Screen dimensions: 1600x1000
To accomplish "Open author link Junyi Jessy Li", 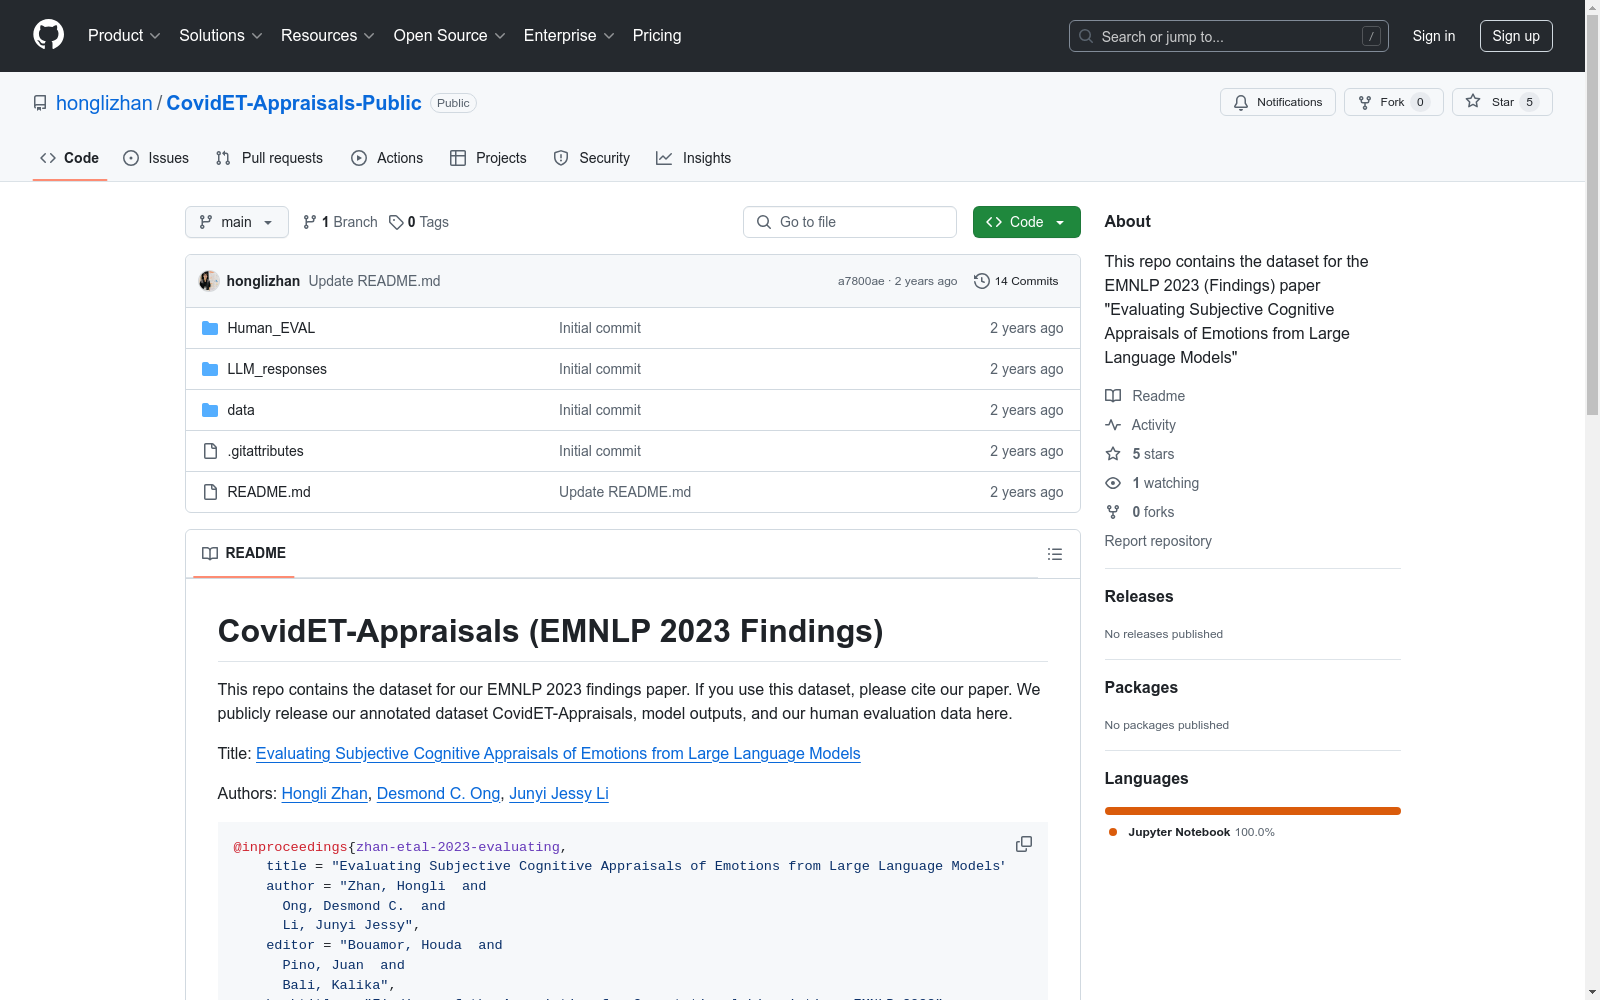I will pyautogui.click(x=559, y=793).
